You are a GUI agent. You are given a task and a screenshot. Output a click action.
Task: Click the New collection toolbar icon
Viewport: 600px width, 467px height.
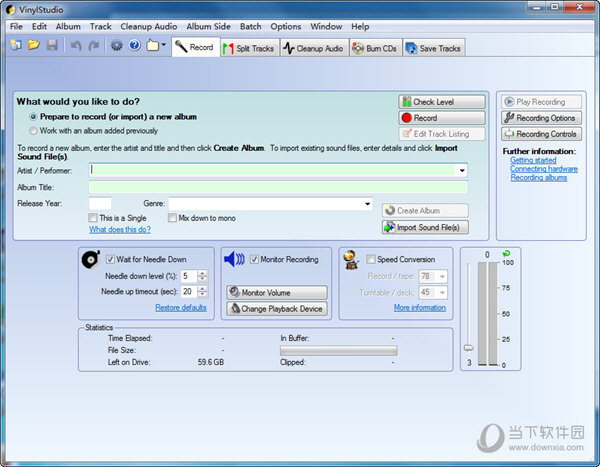15,46
